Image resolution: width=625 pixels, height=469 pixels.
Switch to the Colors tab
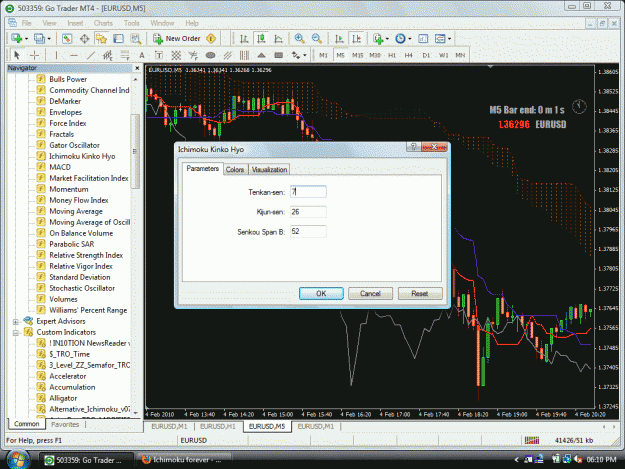tap(235, 169)
